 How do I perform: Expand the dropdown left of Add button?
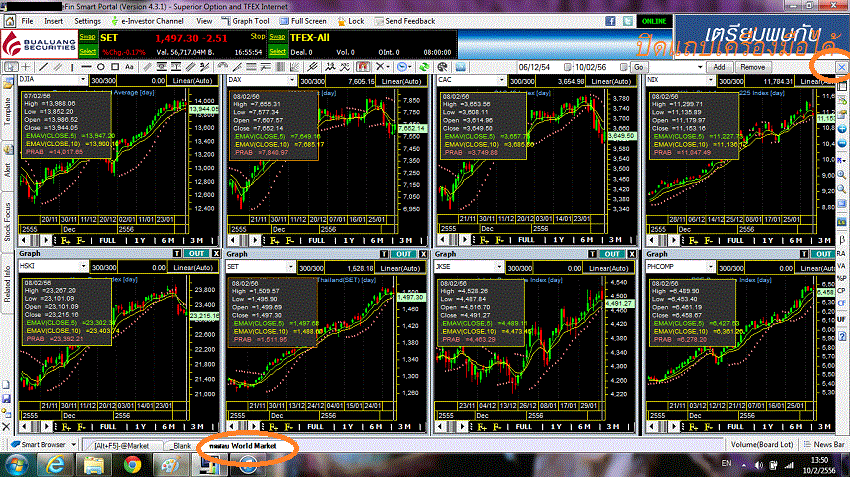click(x=700, y=67)
